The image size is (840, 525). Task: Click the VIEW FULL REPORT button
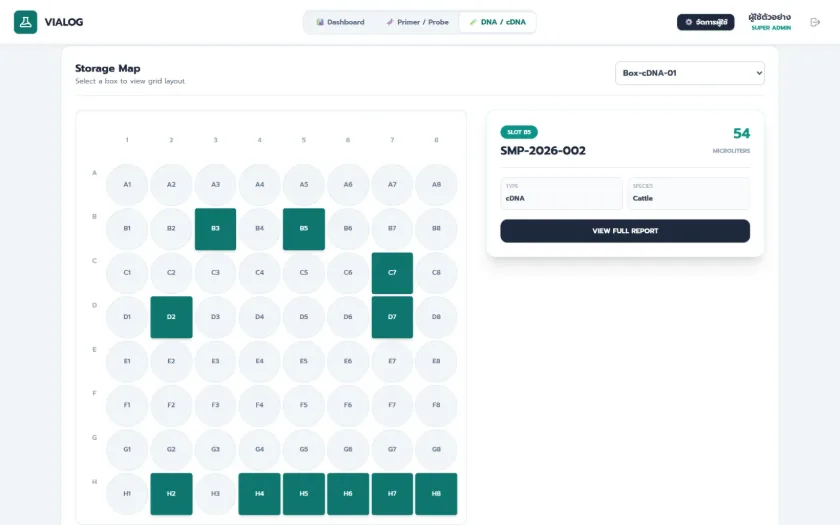click(625, 231)
